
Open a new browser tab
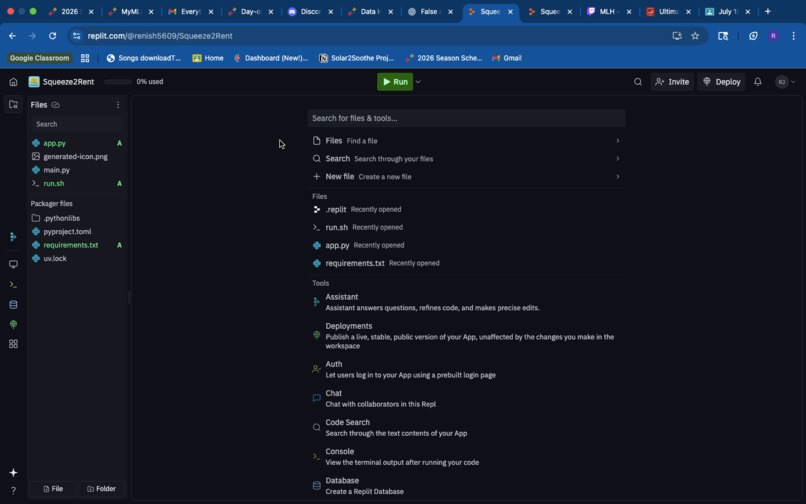point(767,11)
